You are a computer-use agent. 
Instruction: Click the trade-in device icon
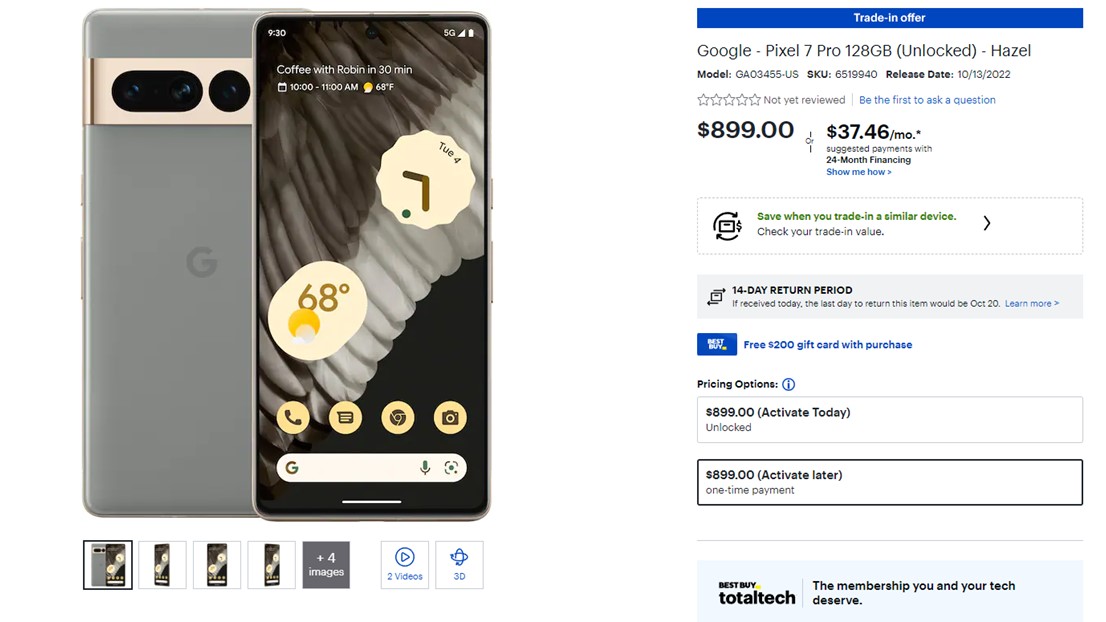[727, 226]
